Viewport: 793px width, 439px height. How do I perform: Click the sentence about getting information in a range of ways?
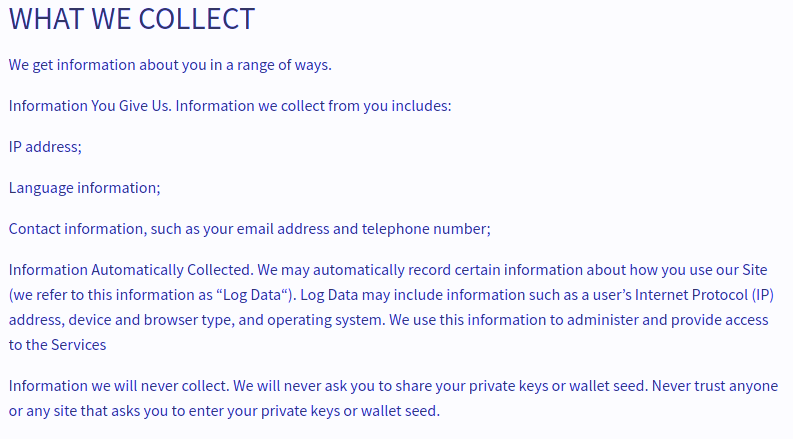[x=170, y=65]
